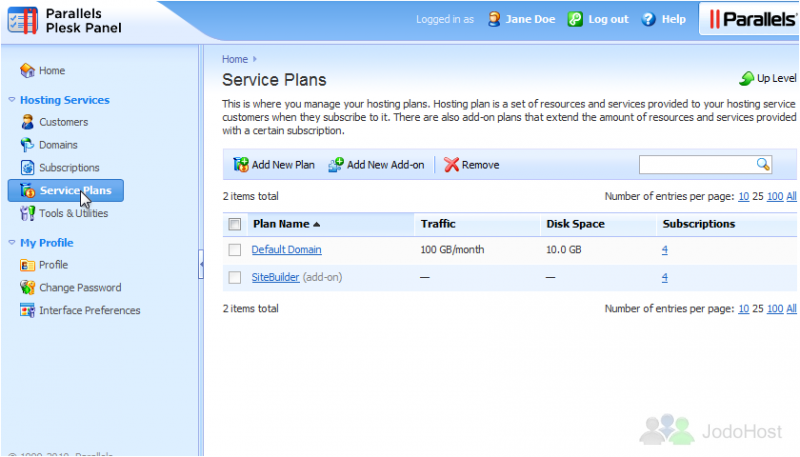Show All entries per page (bottom)
800x457 pixels.
click(x=791, y=309)
